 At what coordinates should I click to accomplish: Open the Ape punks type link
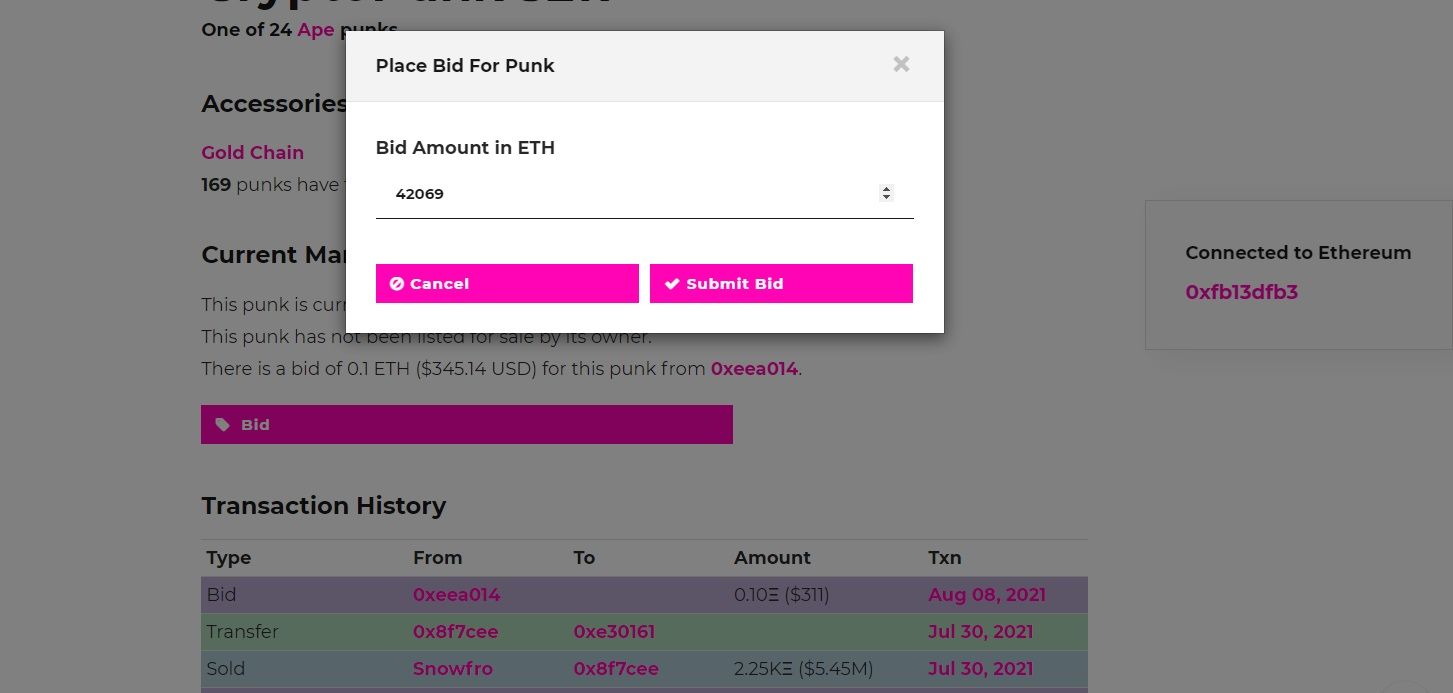coord(315,30)
